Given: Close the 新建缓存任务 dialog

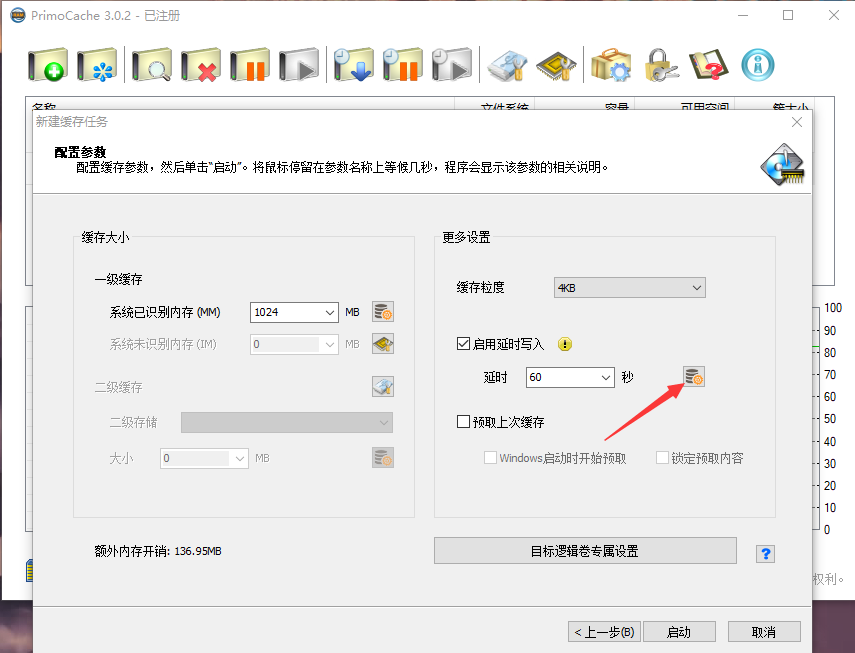Looking at the screenshot, I should coord(797,122).
